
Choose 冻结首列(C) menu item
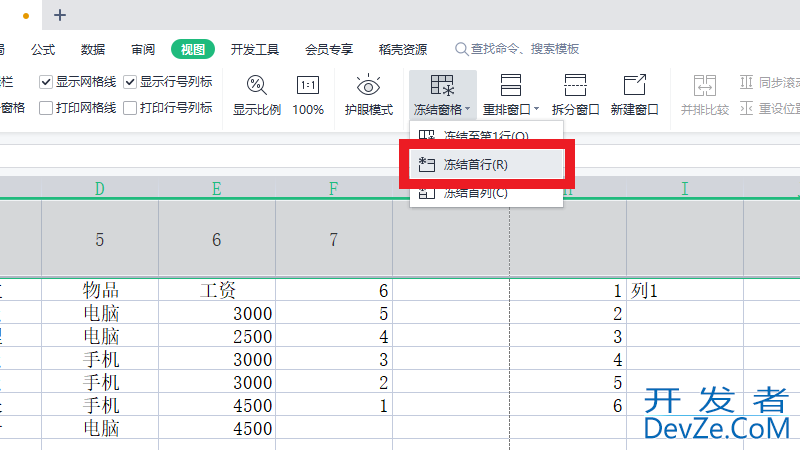pyautogui.click(x=486, y=195)
